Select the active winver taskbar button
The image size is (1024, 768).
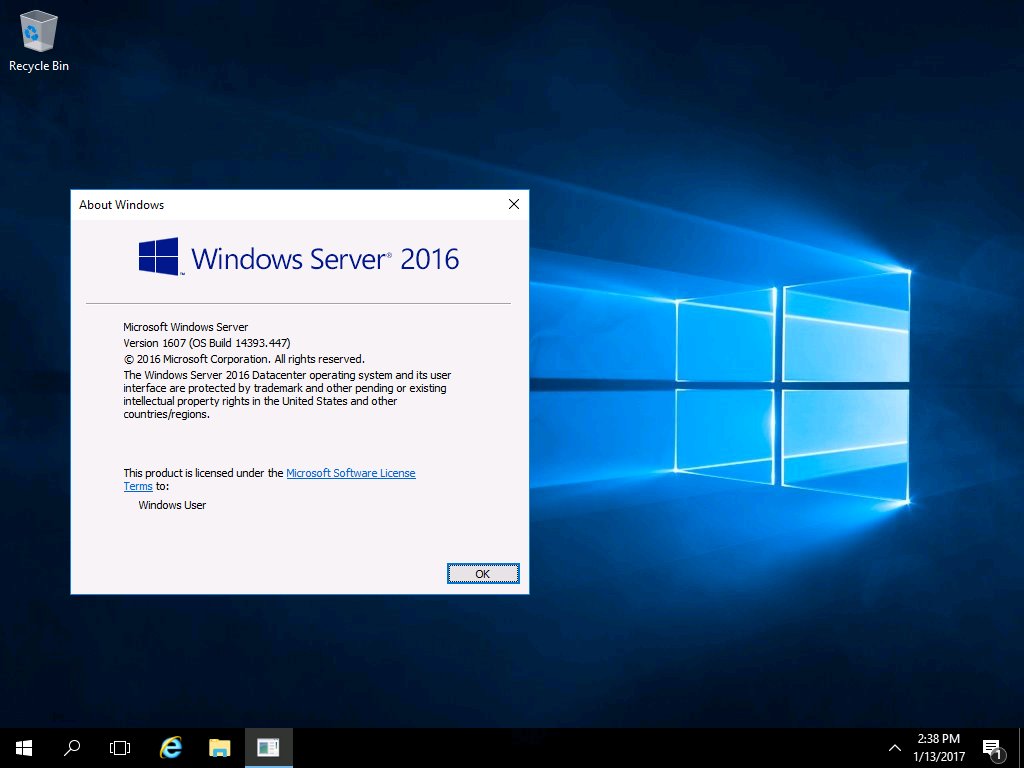pos(268,748)
